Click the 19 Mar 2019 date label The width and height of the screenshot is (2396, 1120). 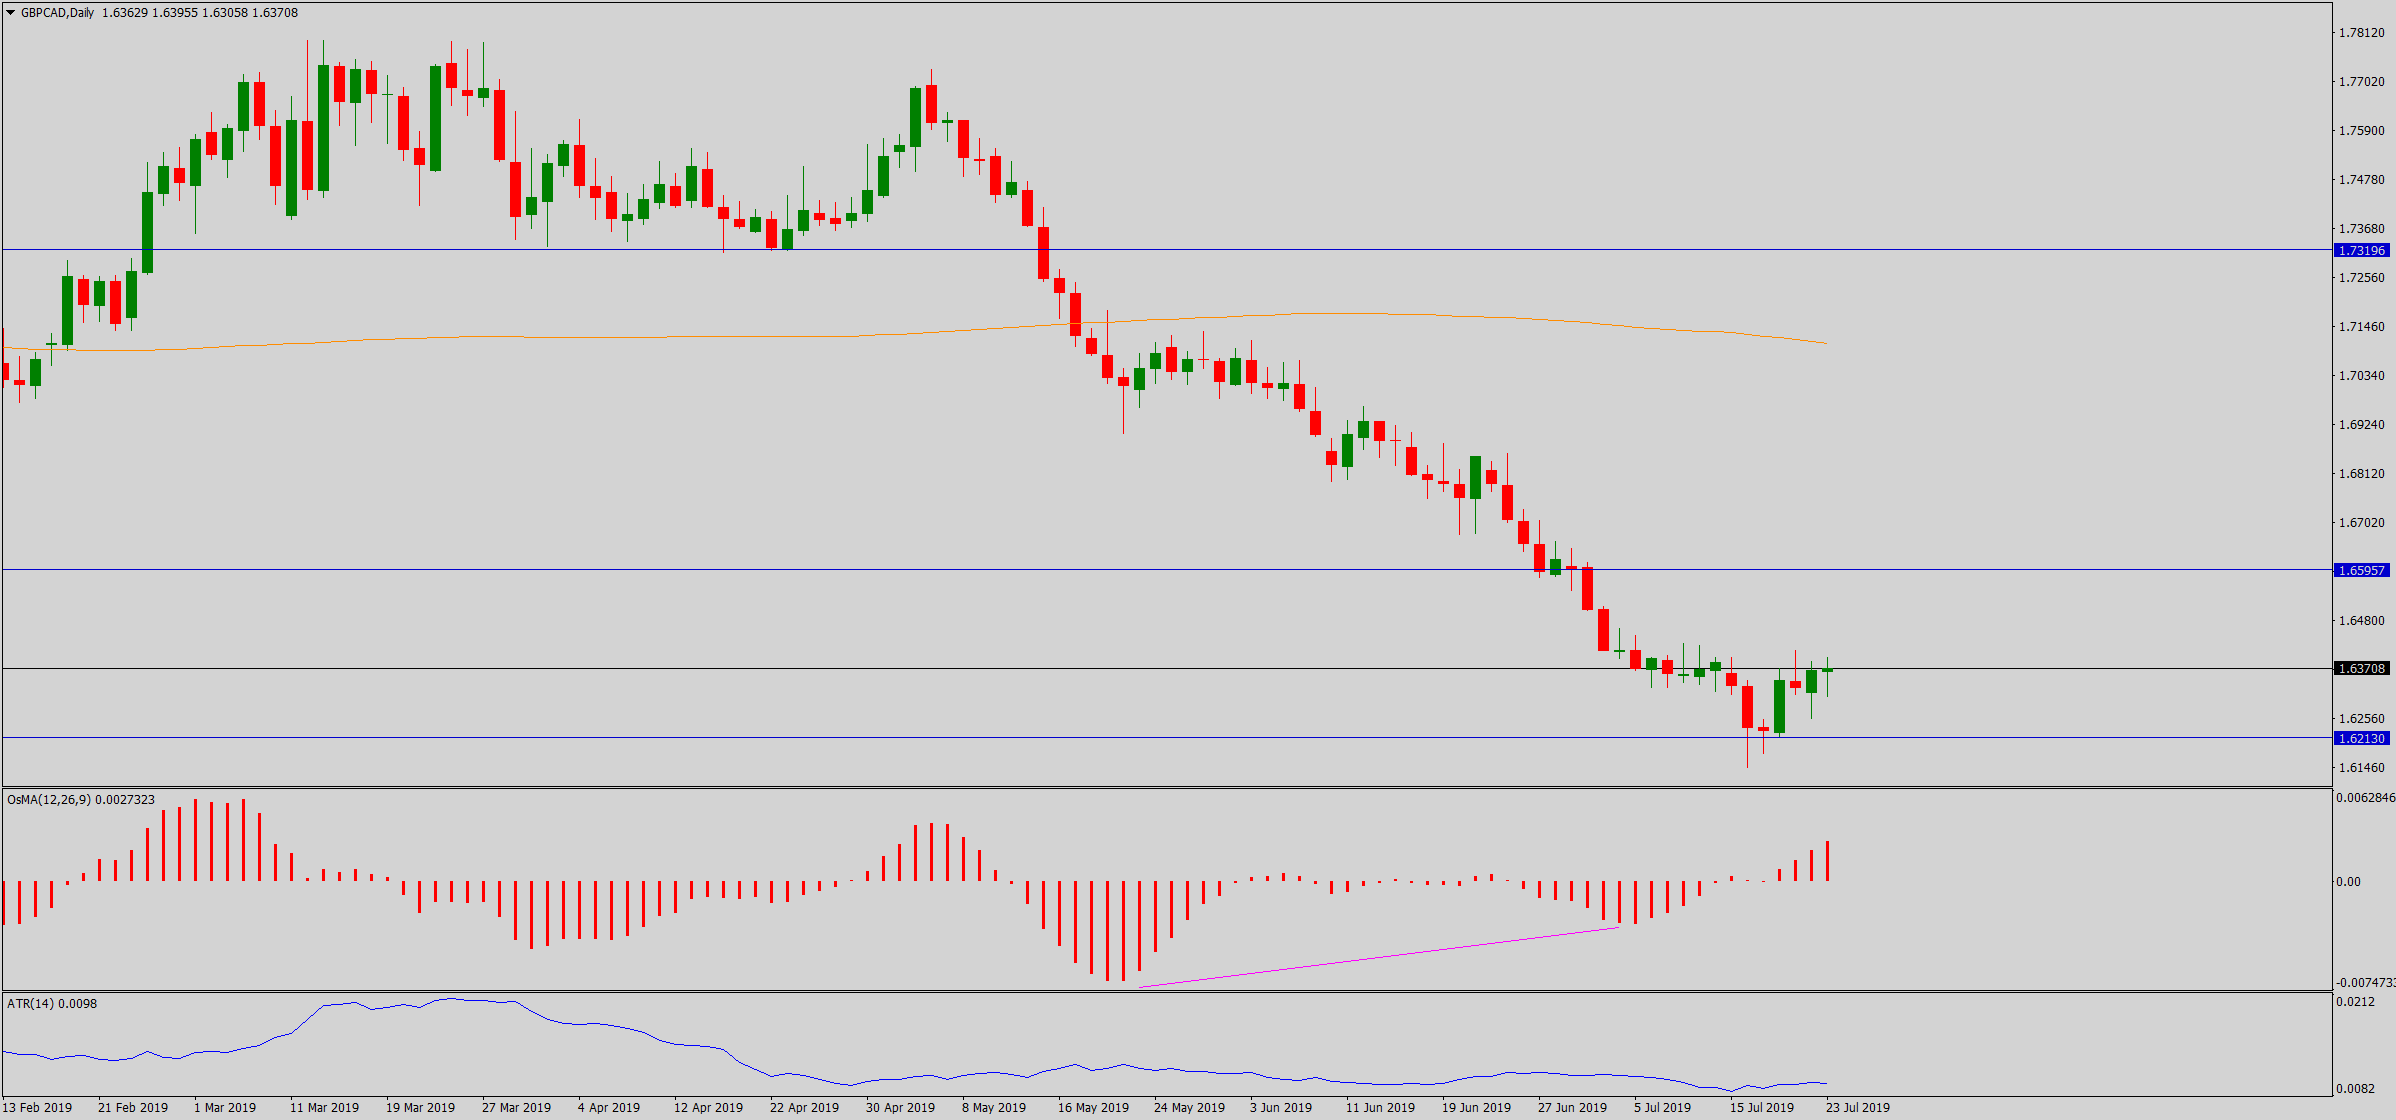tap(420, 1108)
